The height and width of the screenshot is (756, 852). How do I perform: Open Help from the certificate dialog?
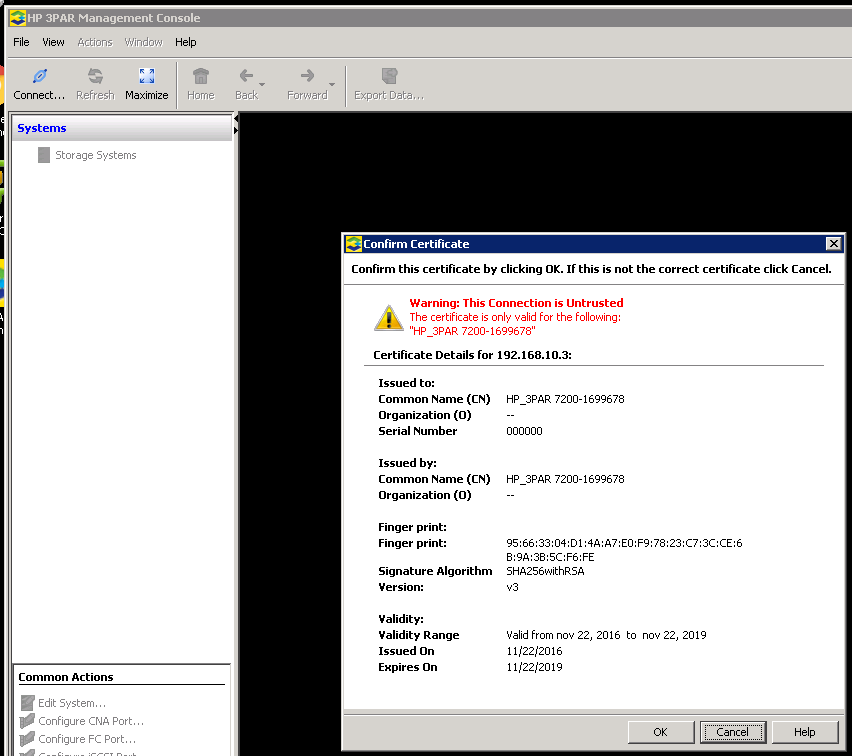[805, 731]
